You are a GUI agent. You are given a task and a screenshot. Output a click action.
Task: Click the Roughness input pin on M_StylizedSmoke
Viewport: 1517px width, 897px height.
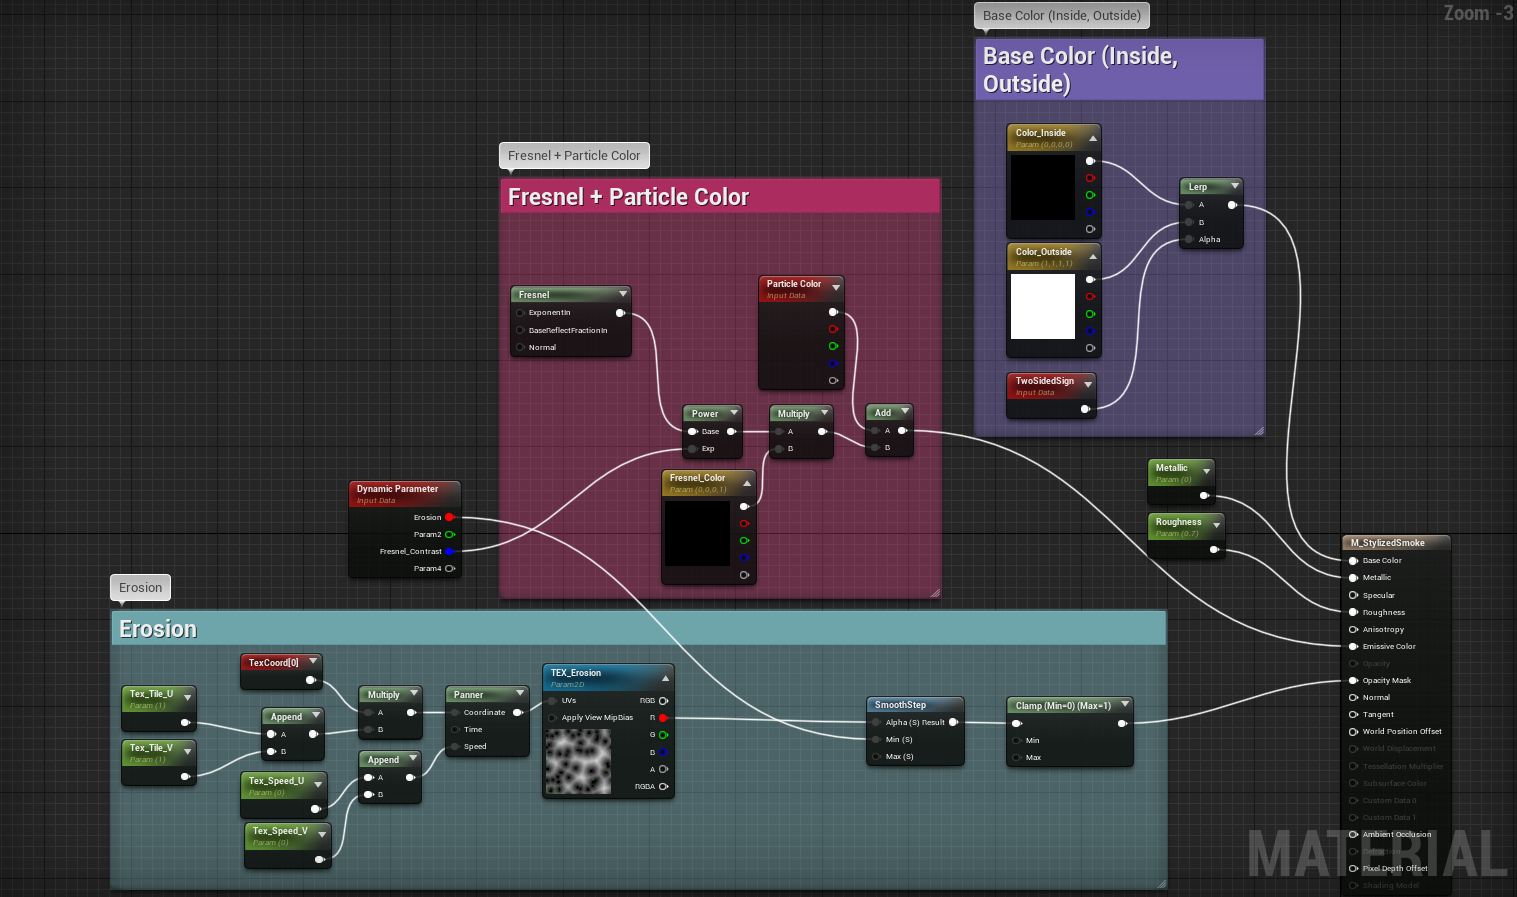(x=1353, y=612)
